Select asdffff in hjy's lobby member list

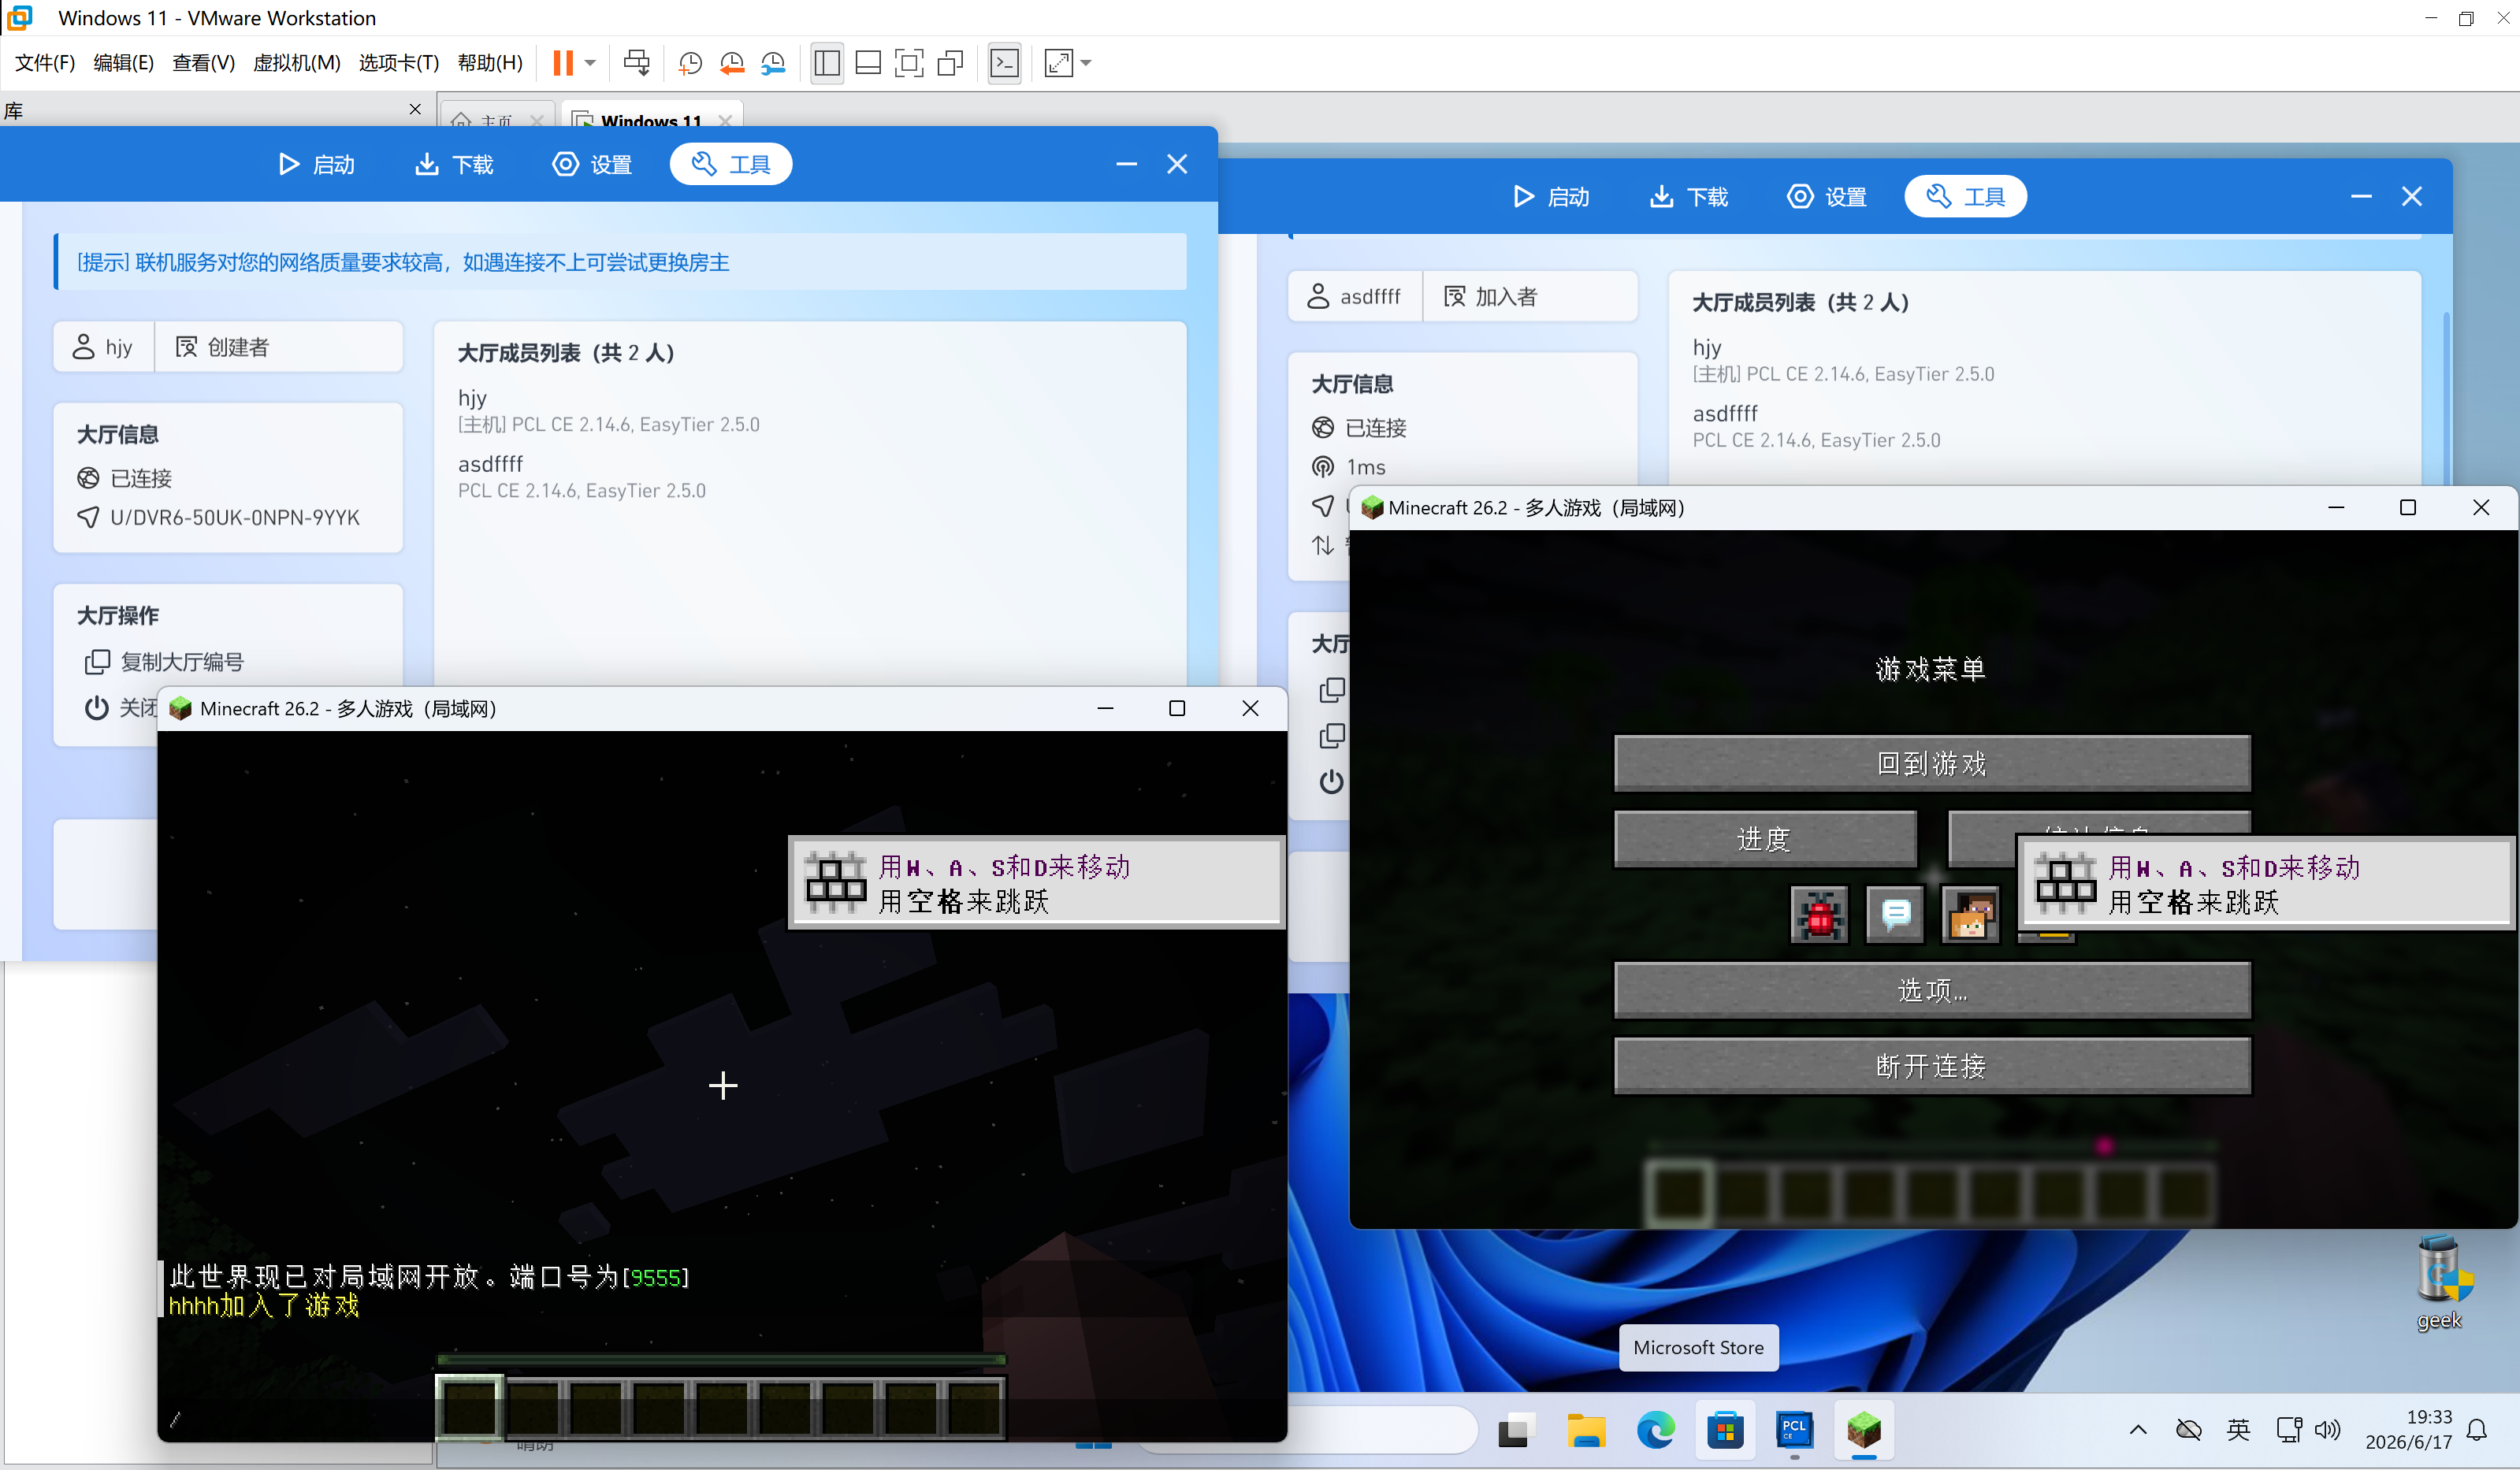(490, 464)
